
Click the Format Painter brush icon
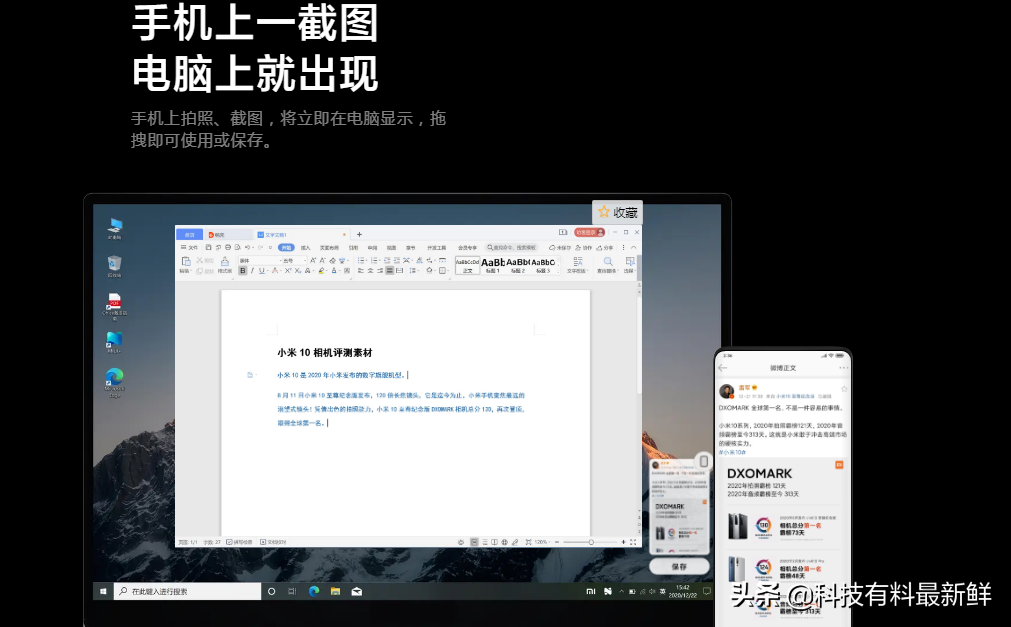coord(225,262)
